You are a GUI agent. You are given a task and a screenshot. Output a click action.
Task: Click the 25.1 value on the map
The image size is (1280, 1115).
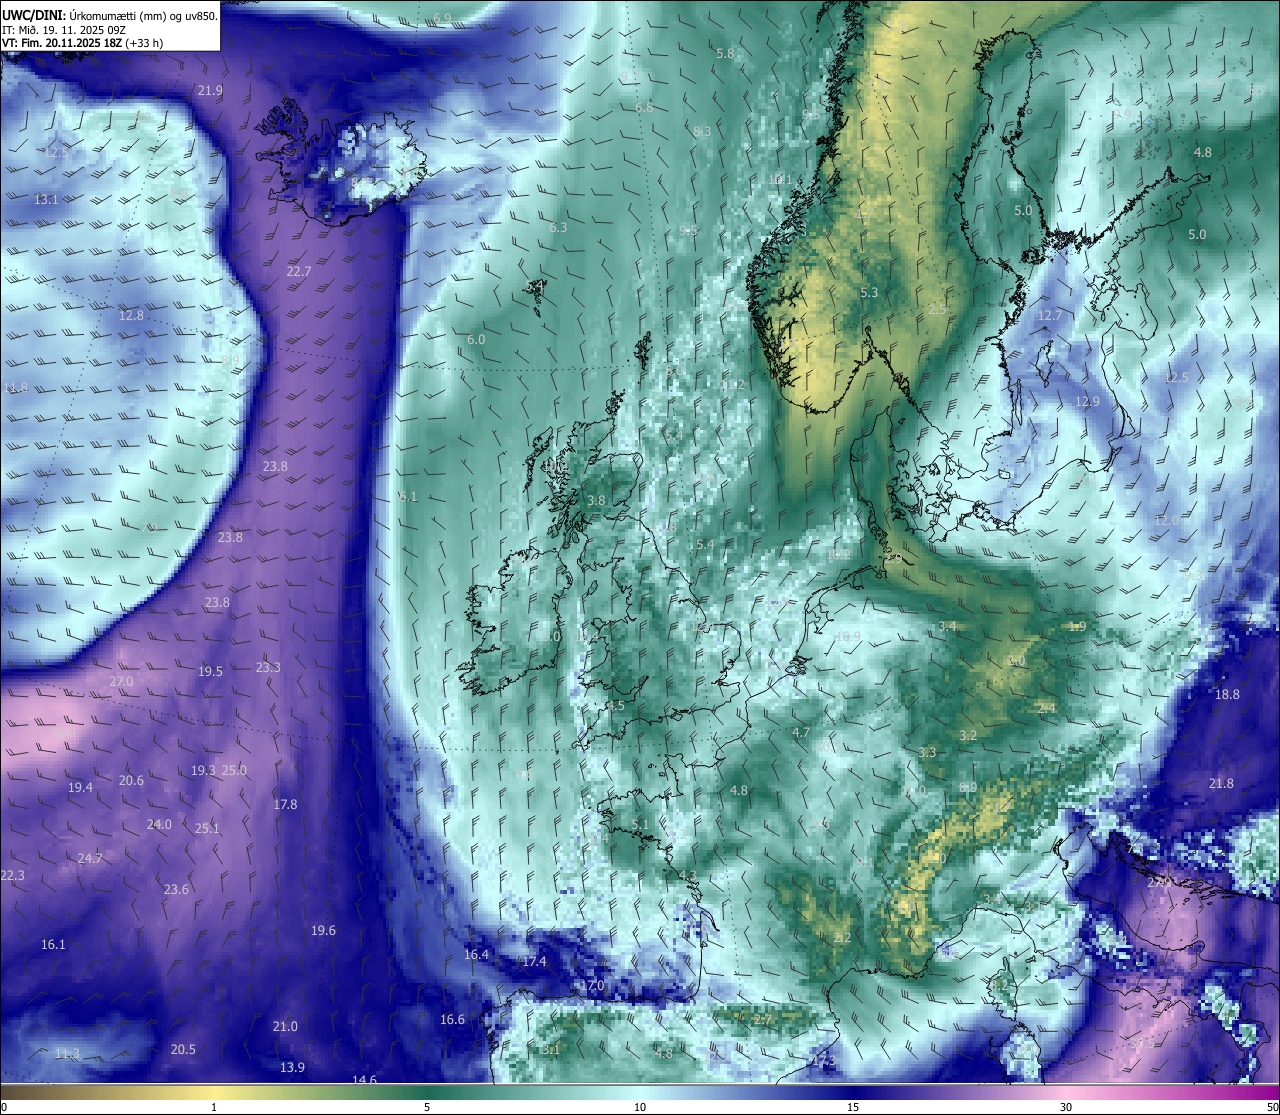click(207, 828)
